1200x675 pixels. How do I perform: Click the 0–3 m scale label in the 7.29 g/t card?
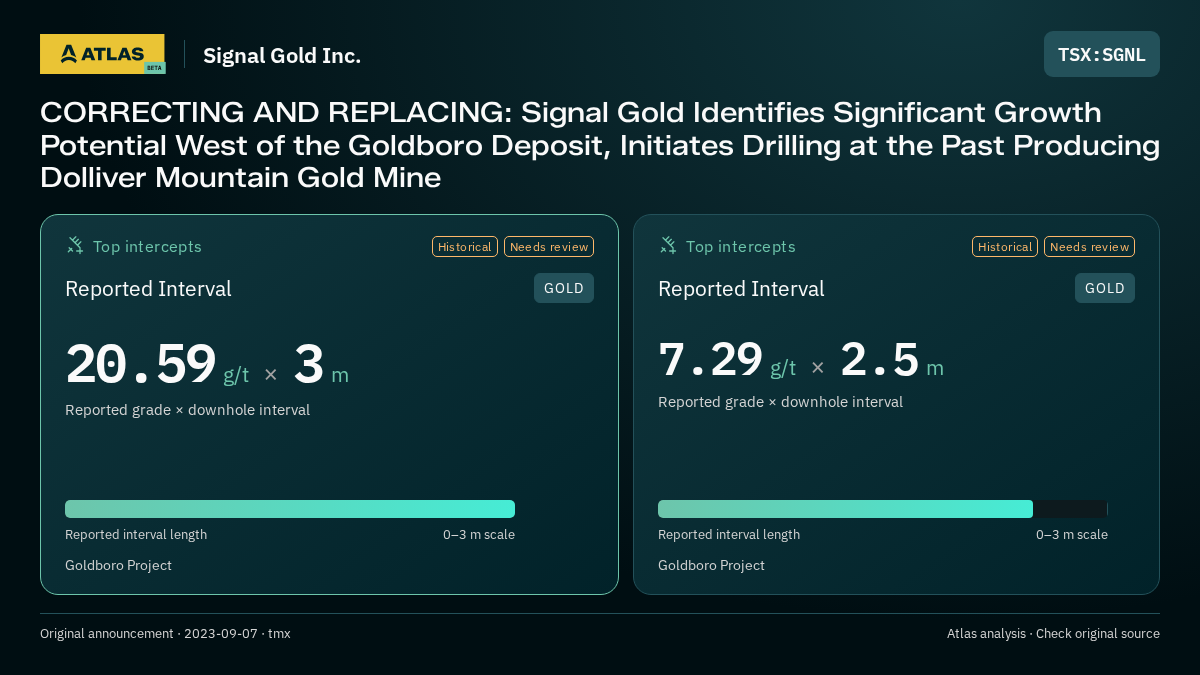[x=1072, y=534]
